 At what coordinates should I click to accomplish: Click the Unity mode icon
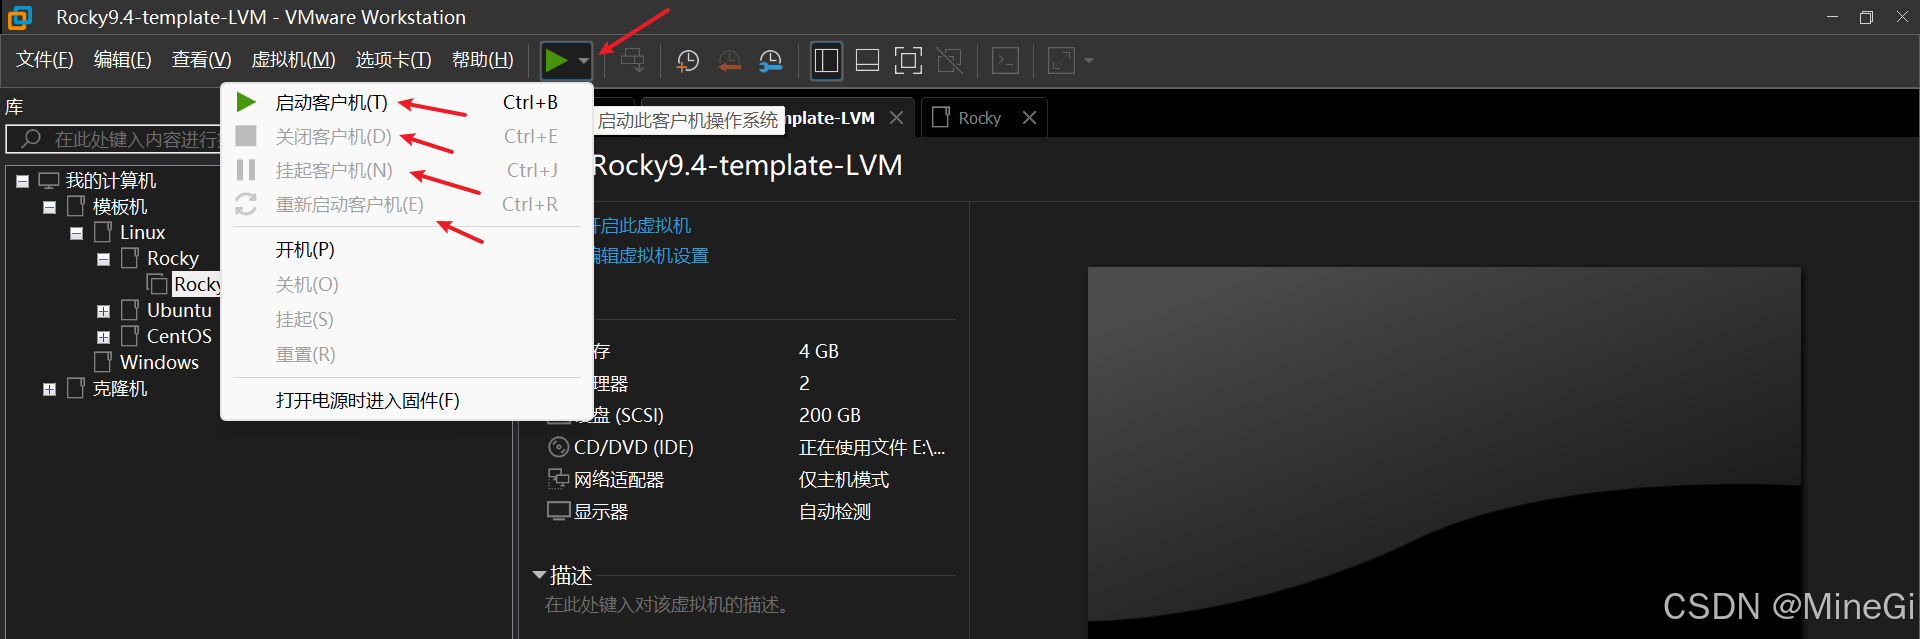tap(949, 61)
